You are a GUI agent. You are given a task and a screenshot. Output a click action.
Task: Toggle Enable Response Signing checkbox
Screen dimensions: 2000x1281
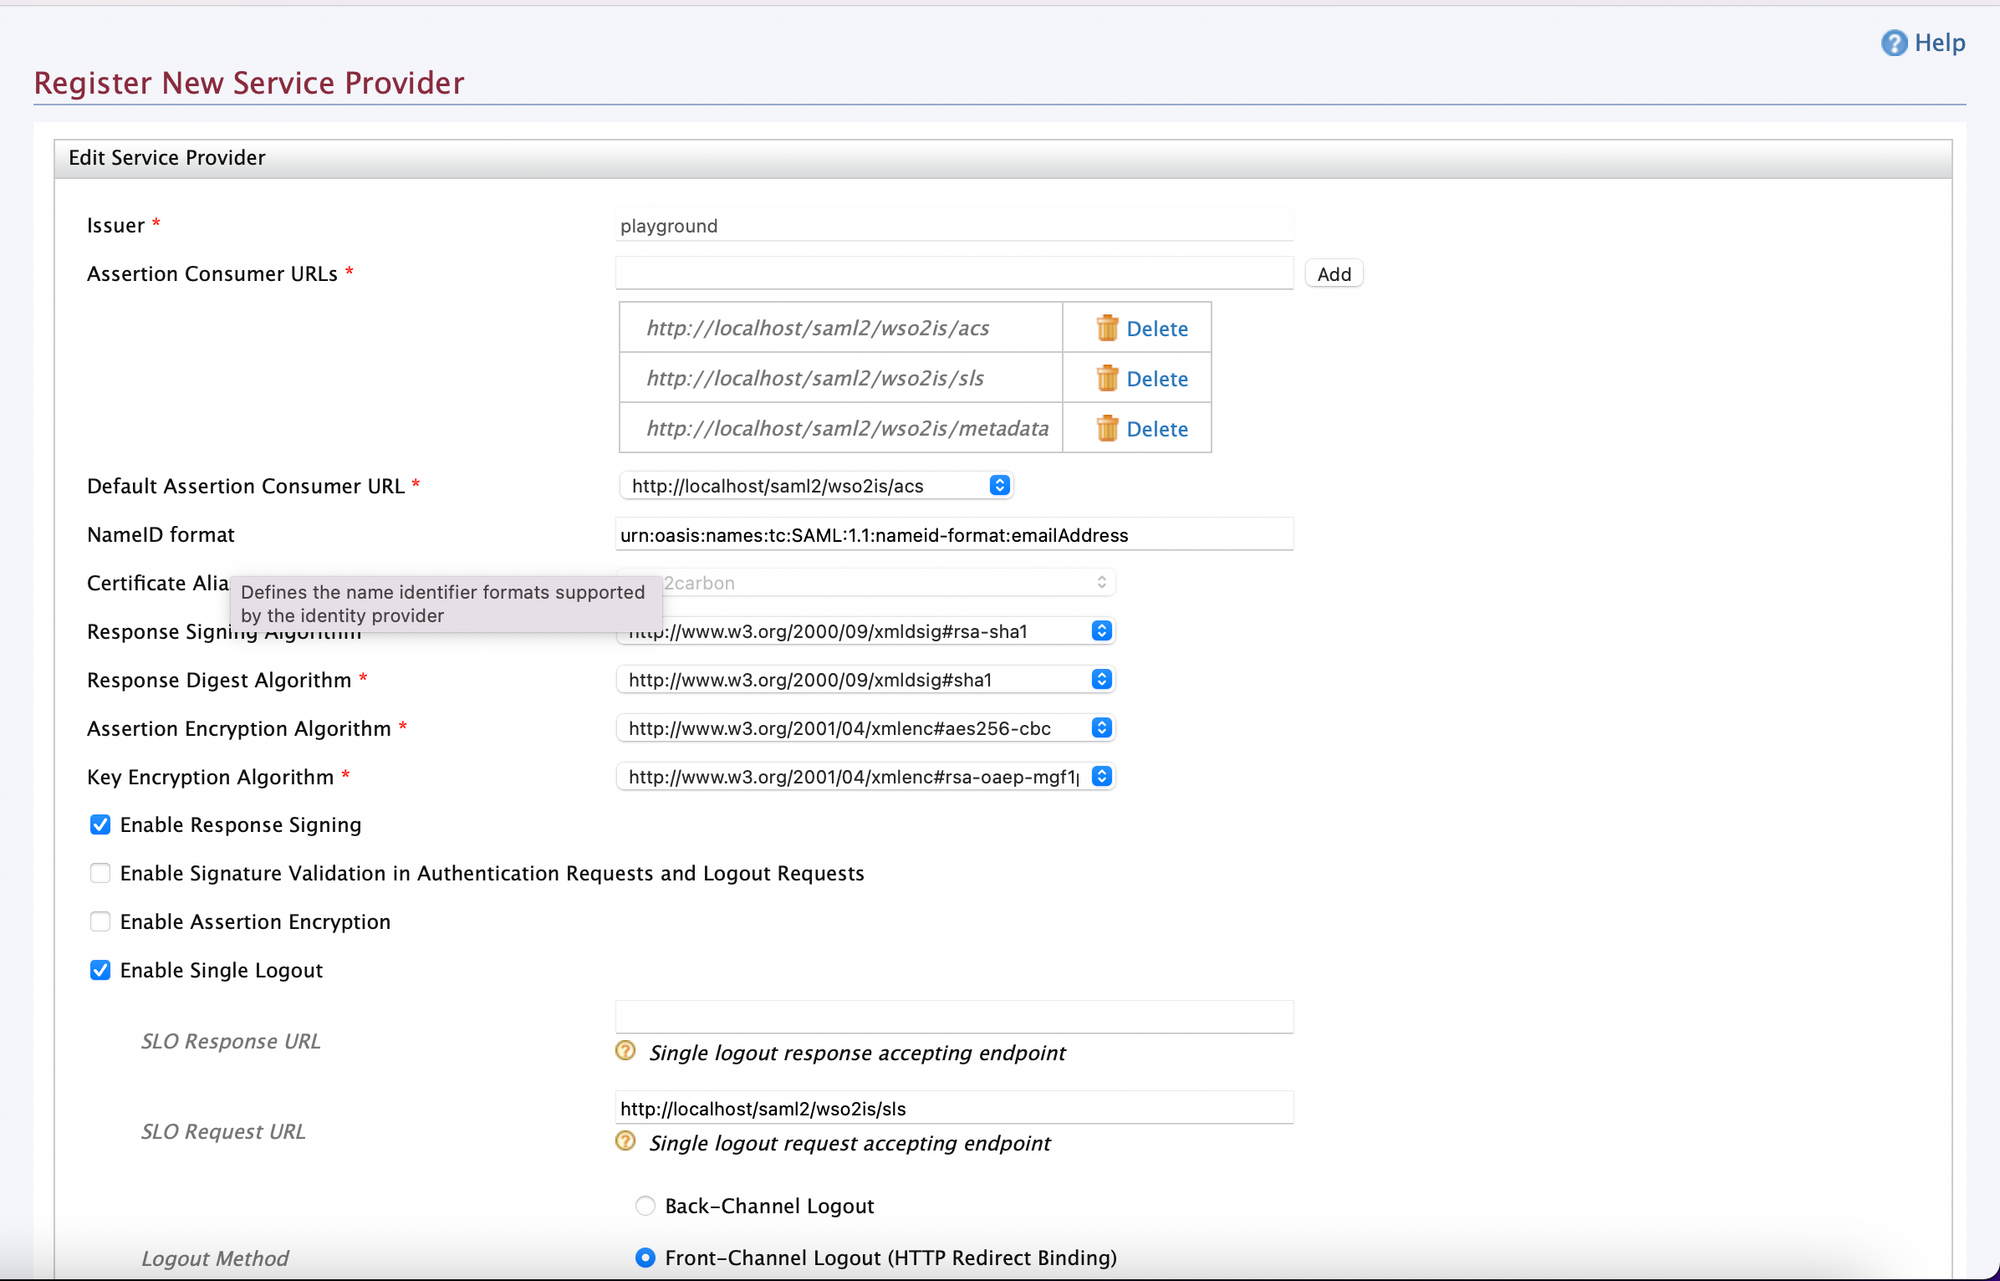click(x=98, y=823)
